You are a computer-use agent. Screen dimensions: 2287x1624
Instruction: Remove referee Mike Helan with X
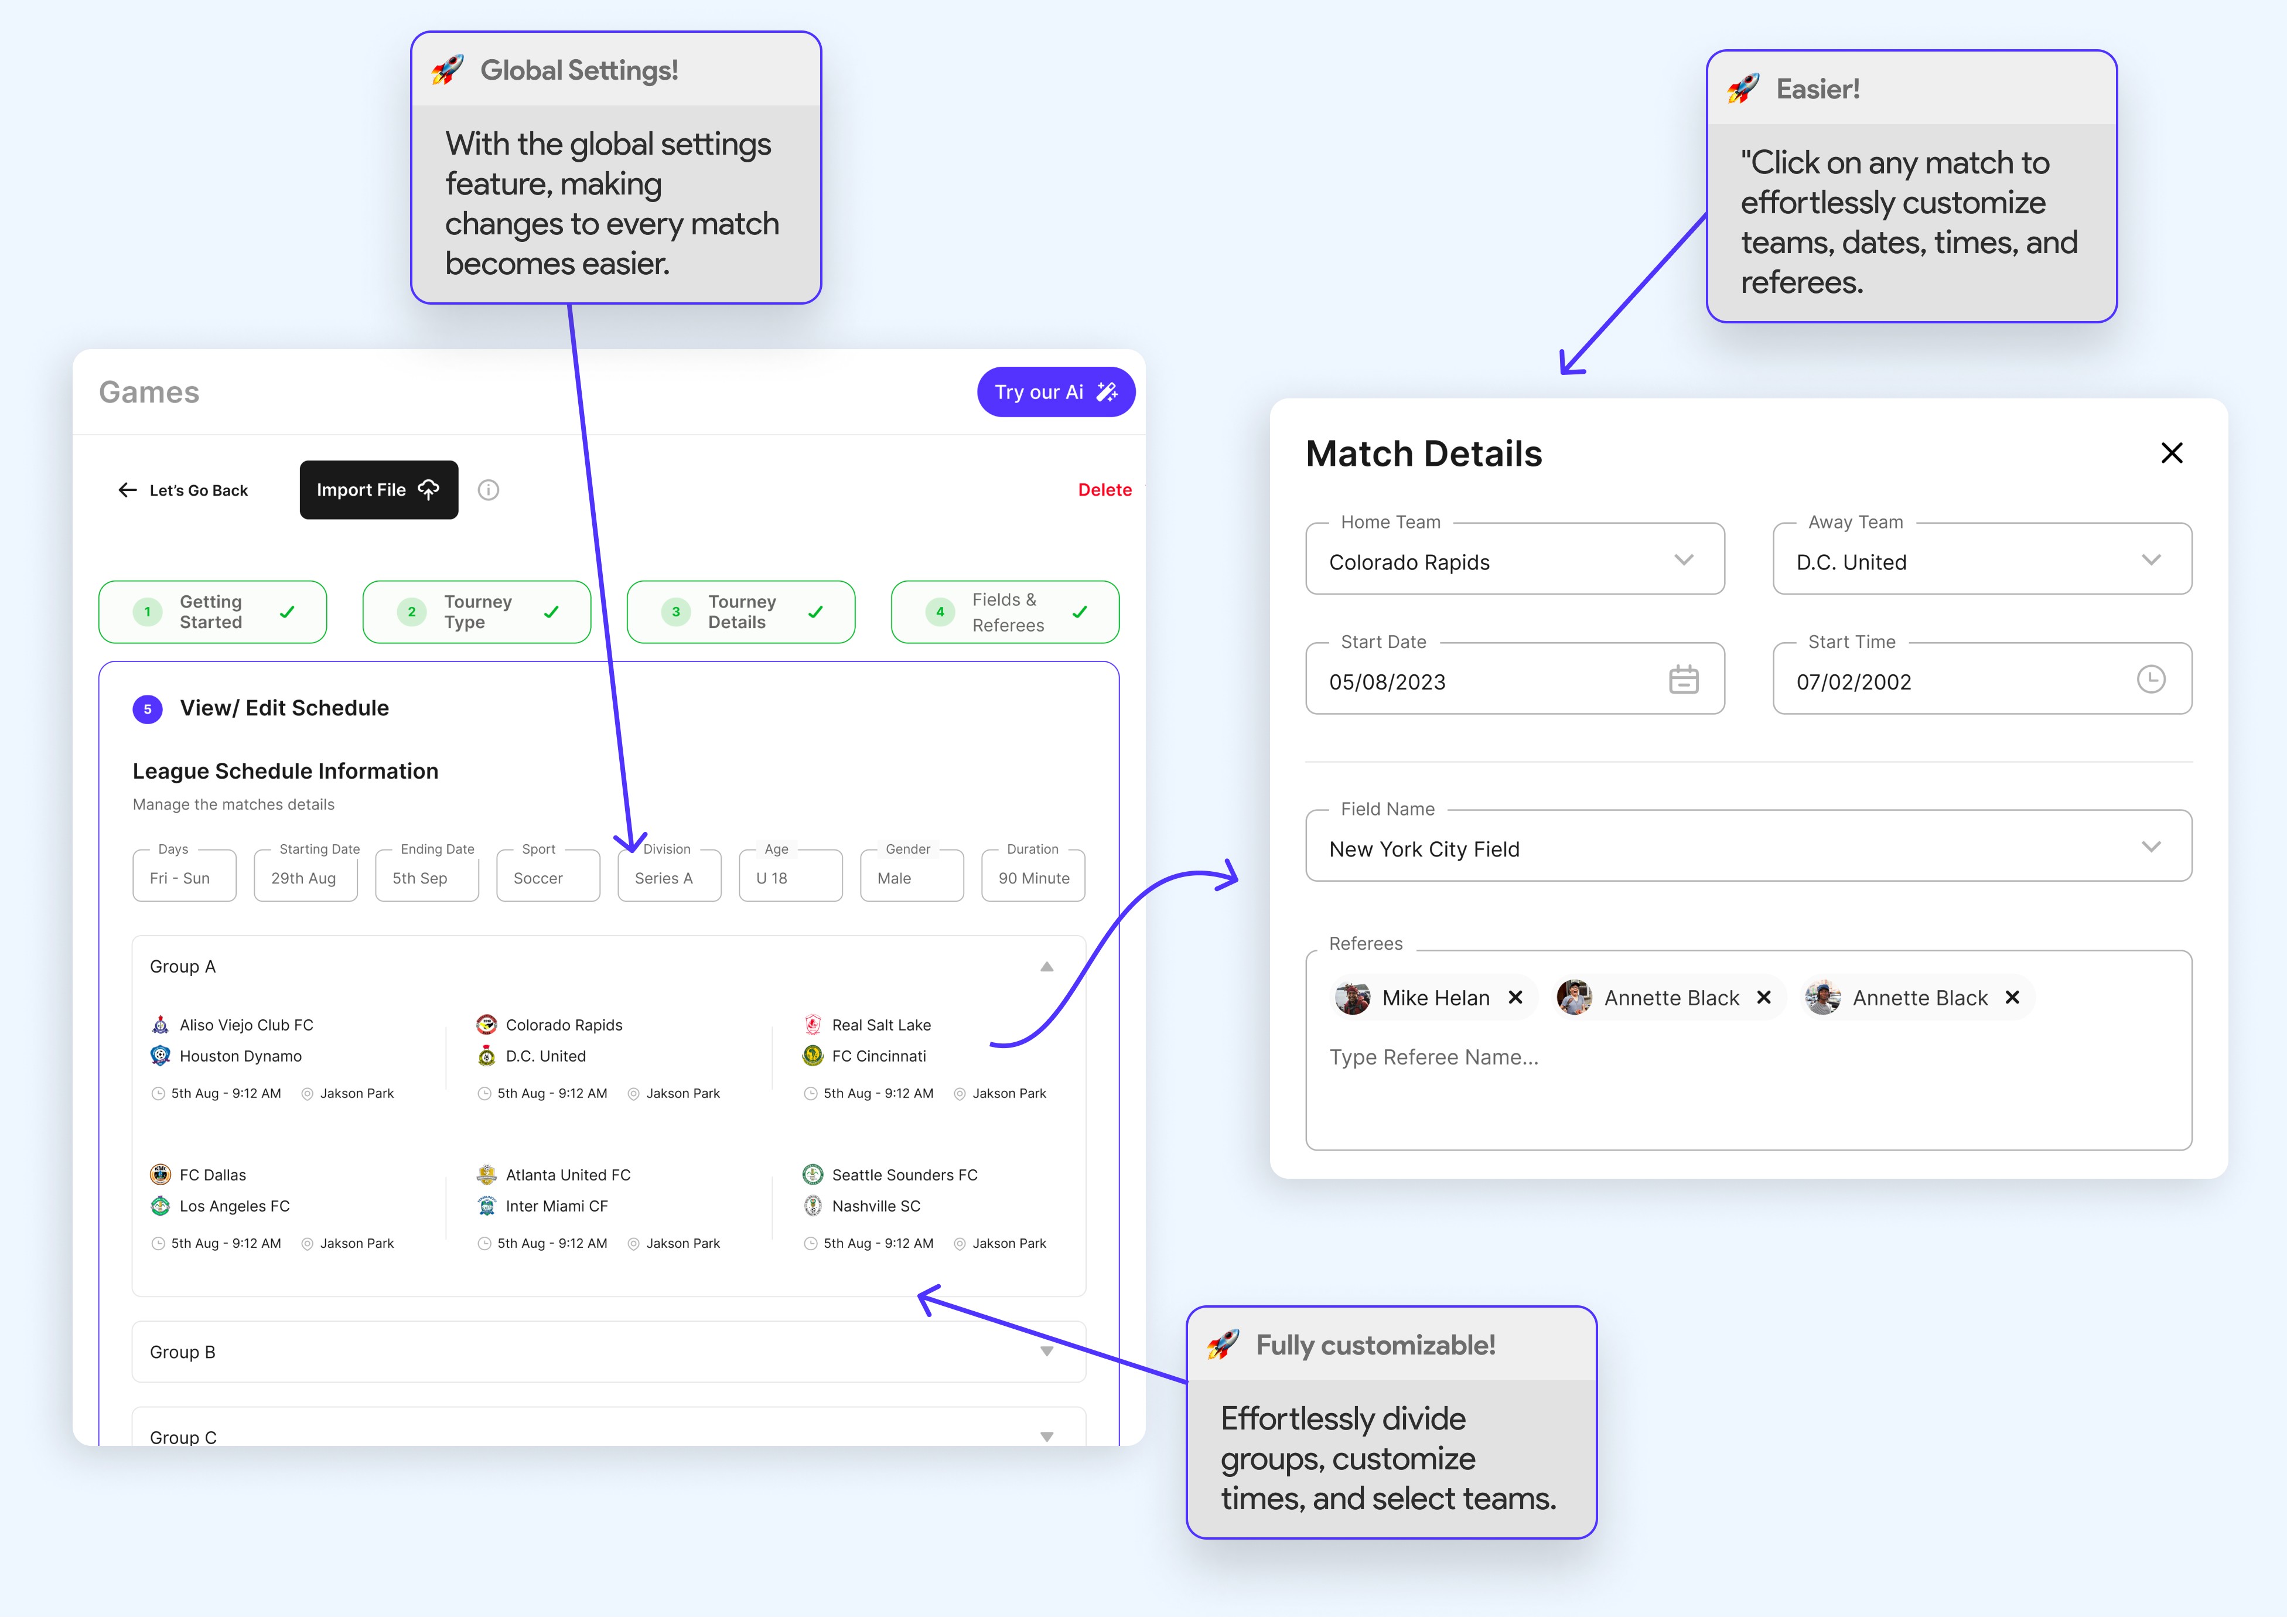[1515, 998]
